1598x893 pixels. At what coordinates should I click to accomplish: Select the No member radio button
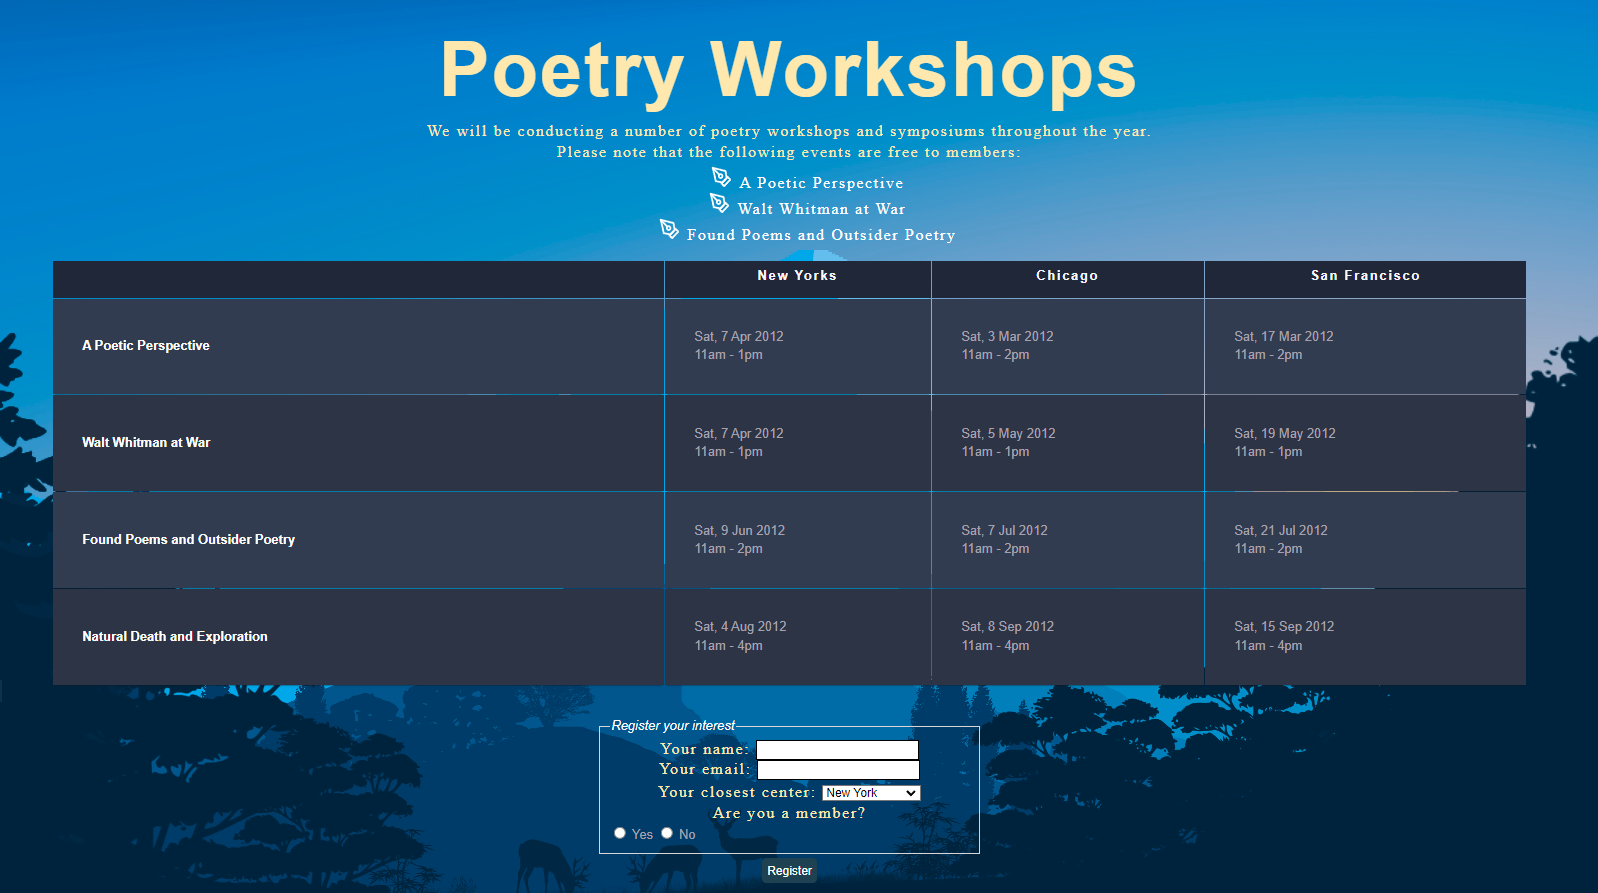(667, 833)
